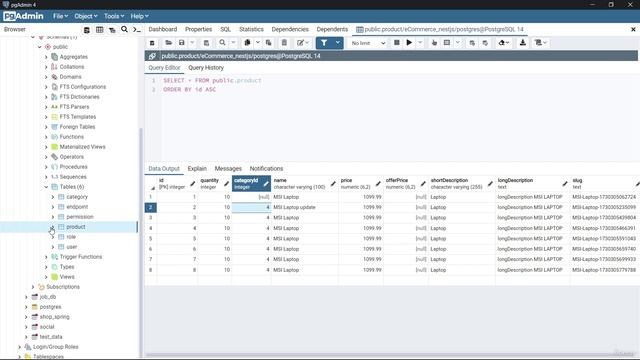Open the Object menu
Image resolution: width=640 pixels, height=360 pixels.
coord(86,16)
